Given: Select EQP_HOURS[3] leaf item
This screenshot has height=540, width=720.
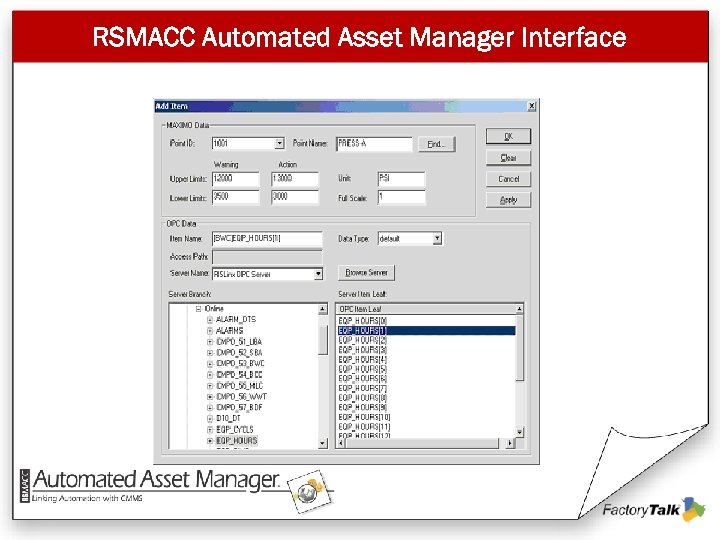Looking at the screenshot, I should [x=363, y=349].
